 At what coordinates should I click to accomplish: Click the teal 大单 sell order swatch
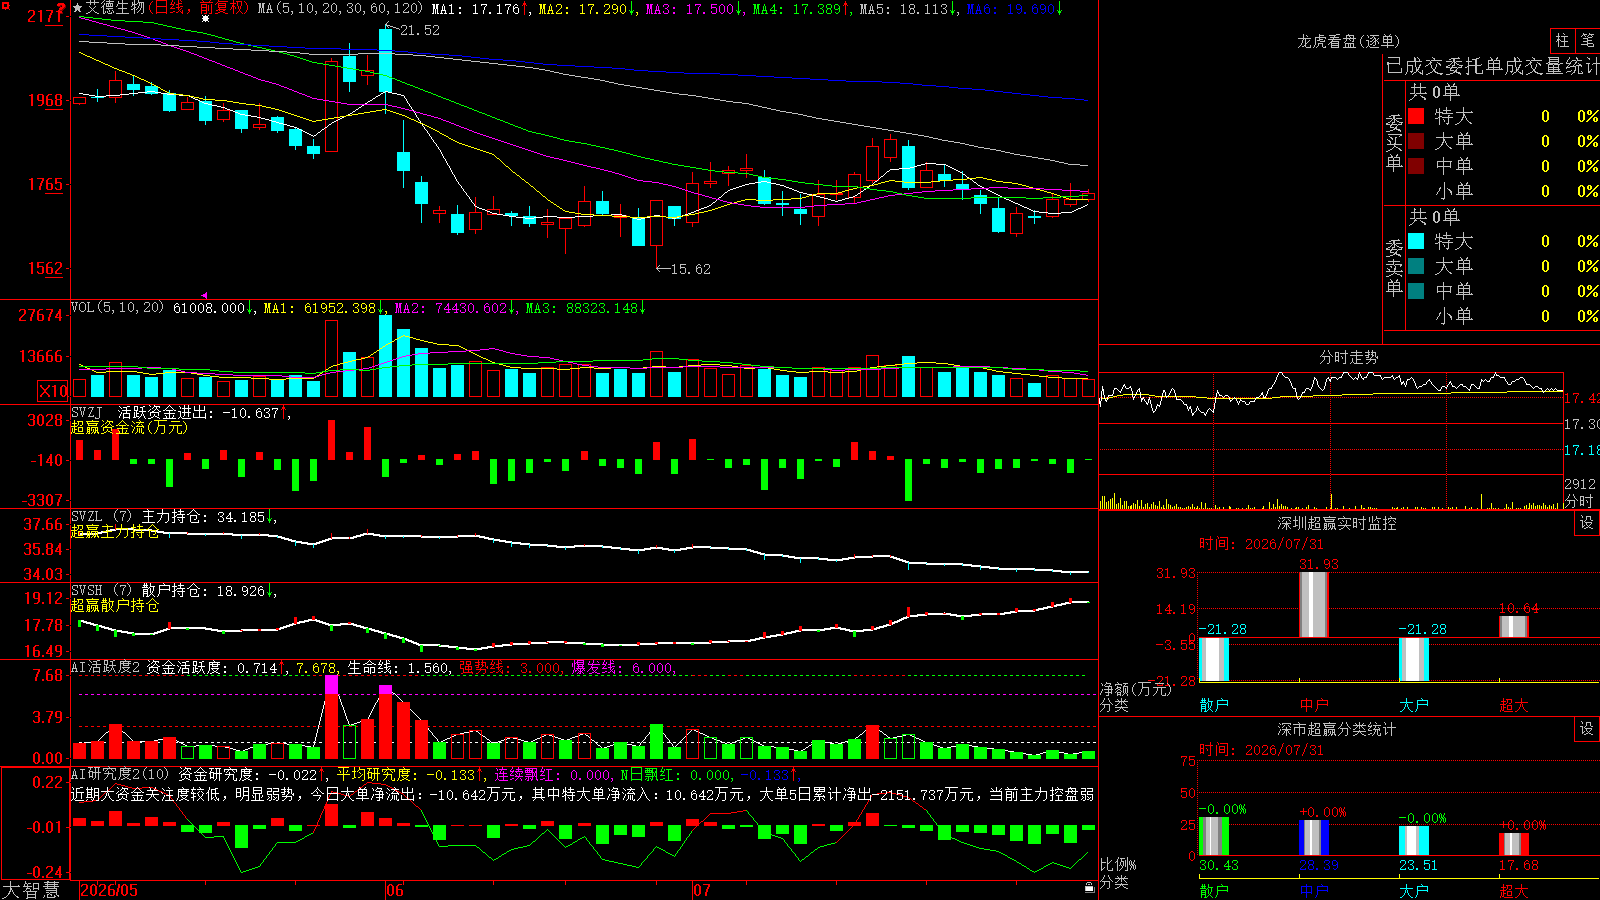[1416, 266]
